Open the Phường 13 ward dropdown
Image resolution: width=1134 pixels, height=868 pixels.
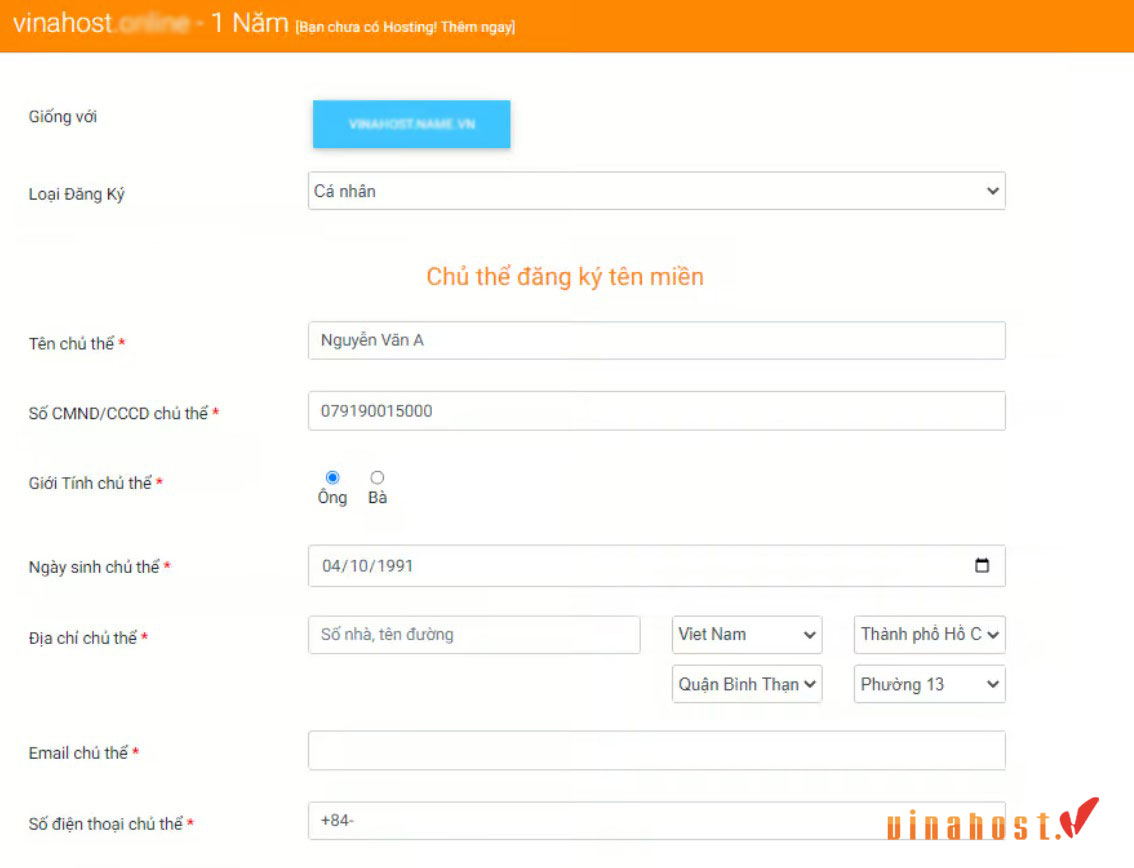click(x=929, y=684)
